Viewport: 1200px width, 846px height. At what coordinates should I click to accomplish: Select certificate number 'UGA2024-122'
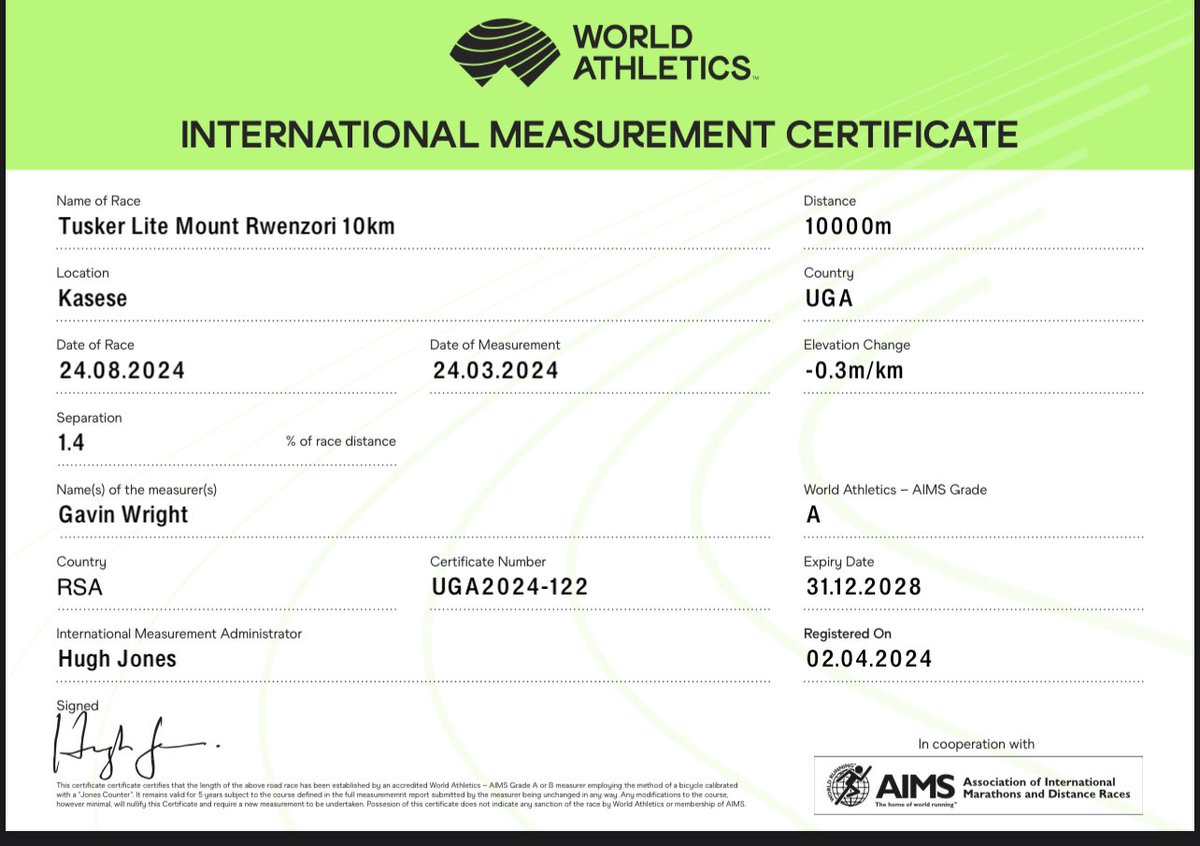[x=509, y=587]
